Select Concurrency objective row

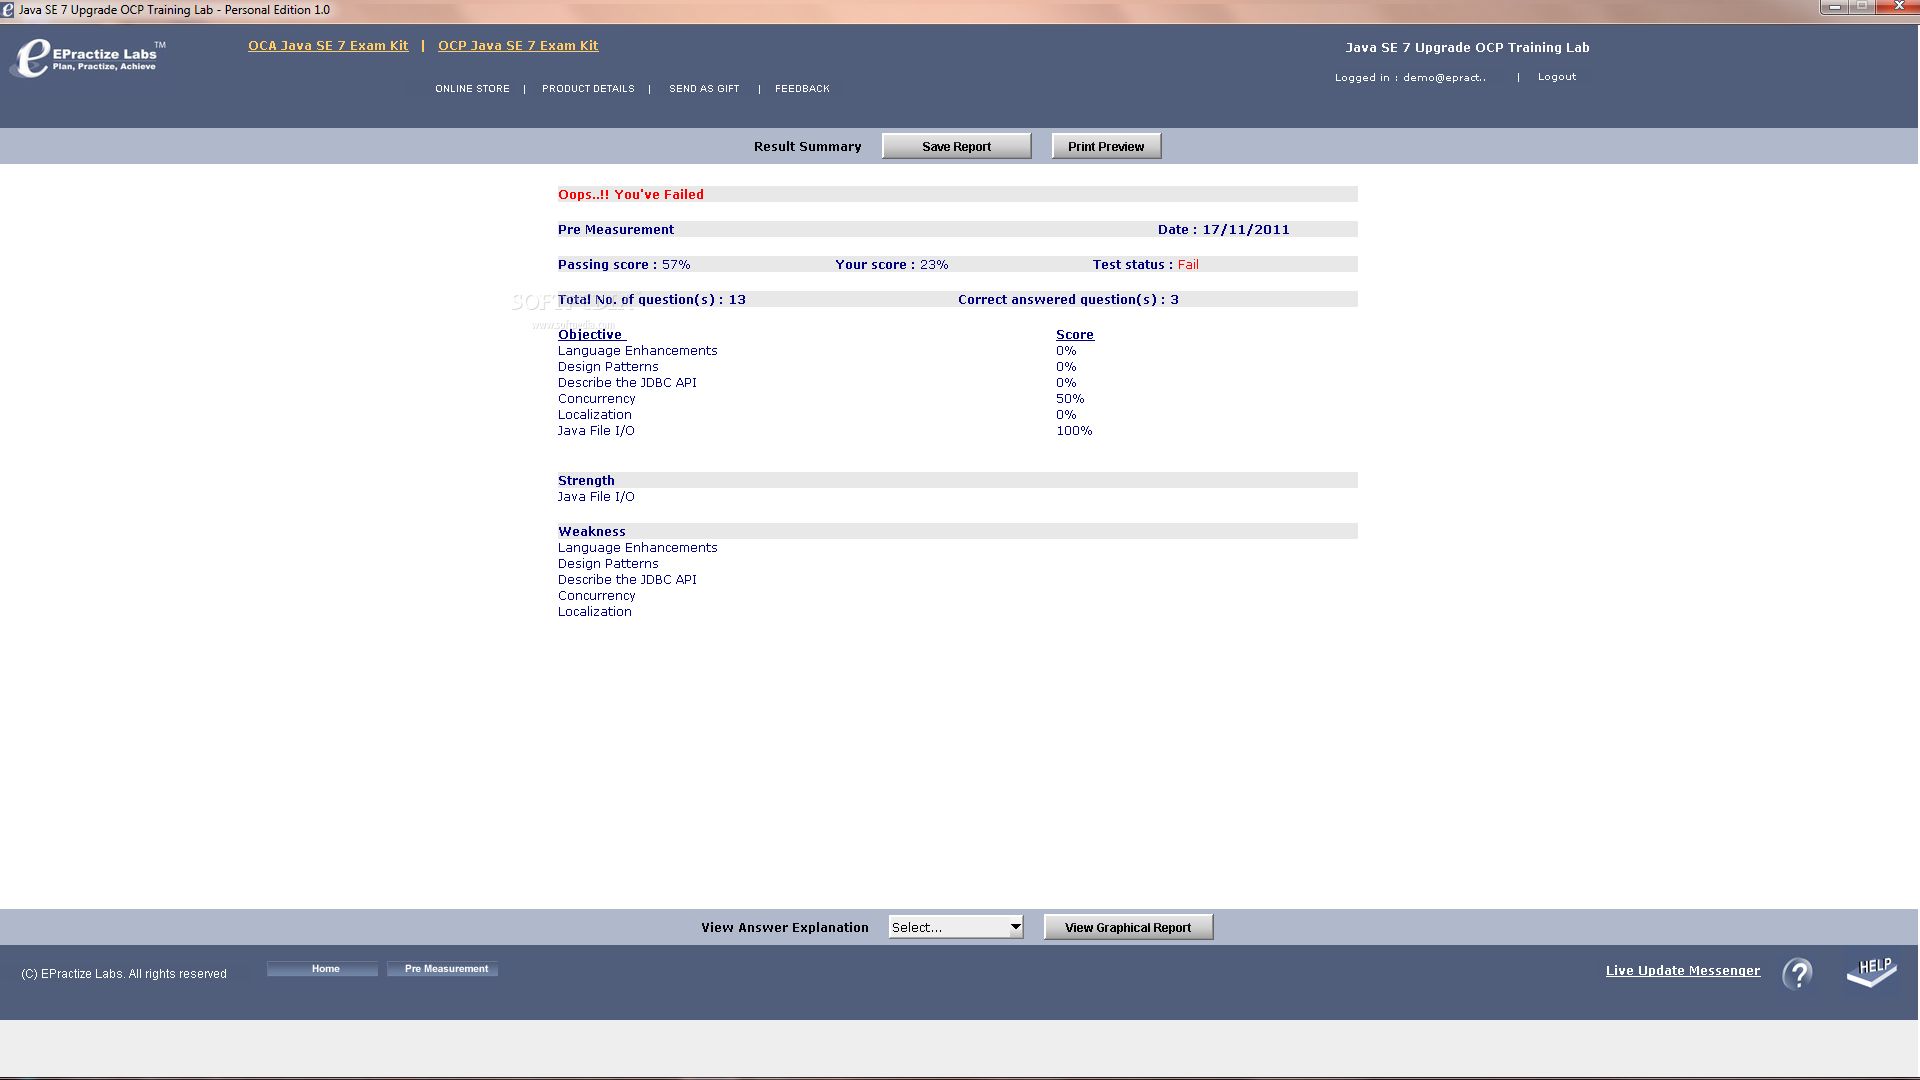[596, 399]
